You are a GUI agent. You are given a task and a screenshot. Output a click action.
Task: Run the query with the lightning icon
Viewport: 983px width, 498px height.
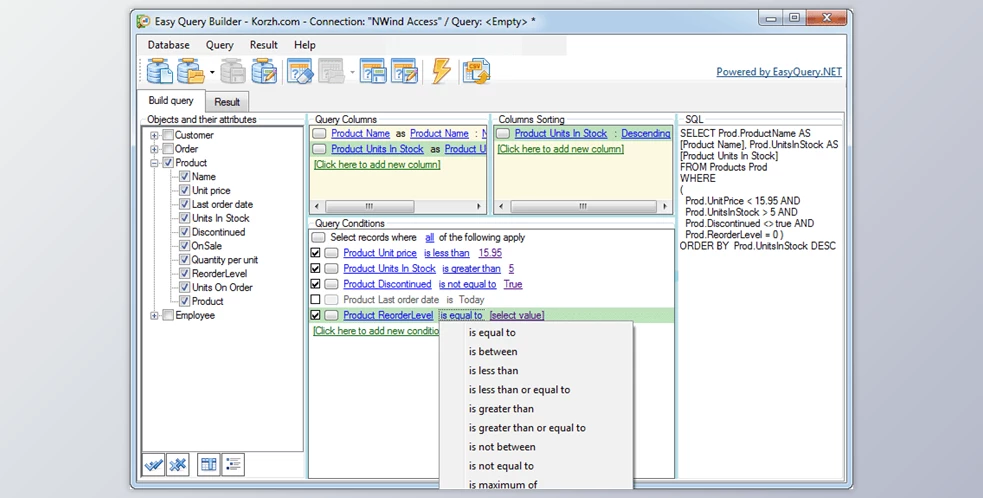coord(441,71)
